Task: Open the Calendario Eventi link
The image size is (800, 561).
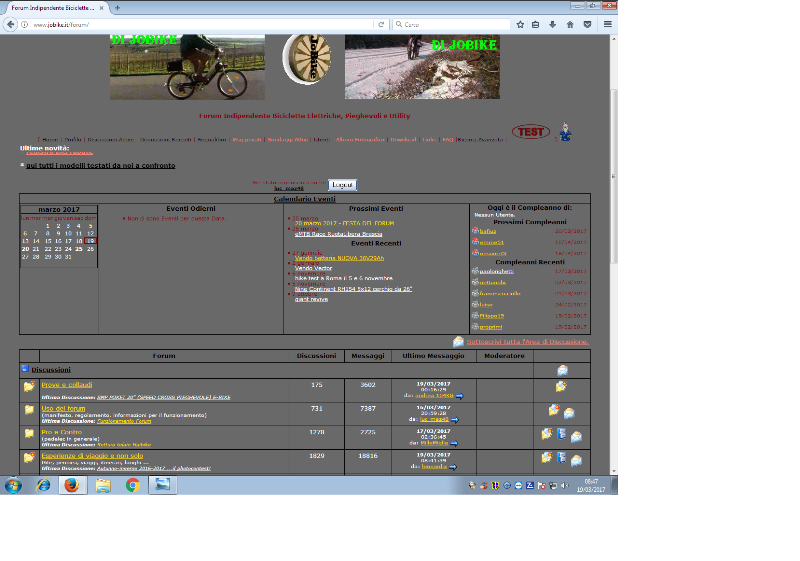Action: tap(305, 199)
